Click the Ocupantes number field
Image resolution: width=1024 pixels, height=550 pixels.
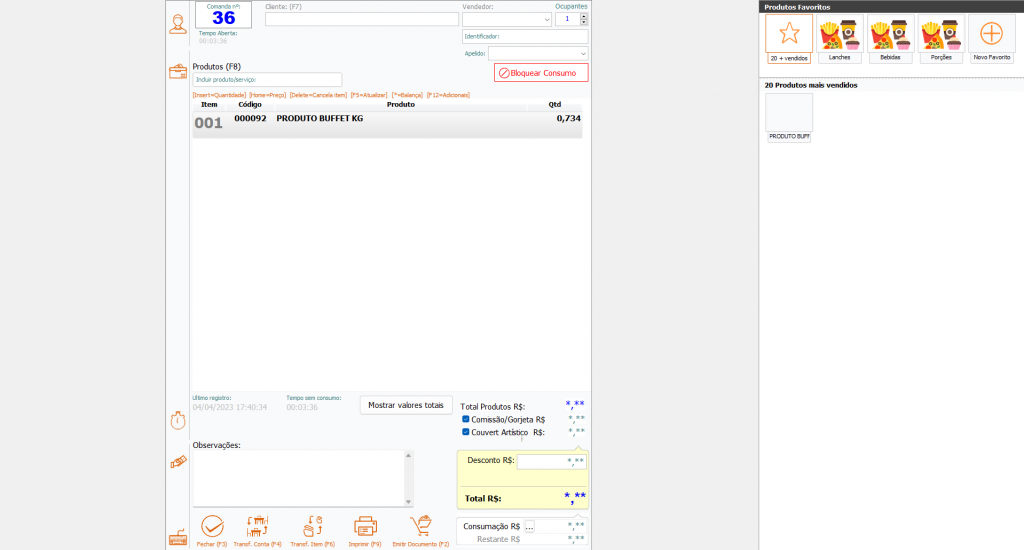pos(568,20)
